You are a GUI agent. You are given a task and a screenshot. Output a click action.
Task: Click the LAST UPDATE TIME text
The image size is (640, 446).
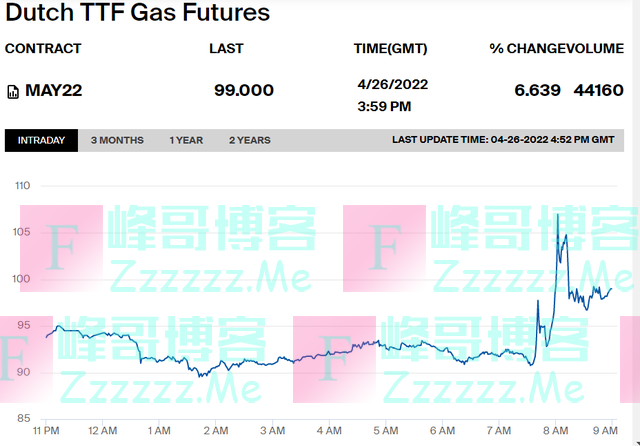(503, 140)
